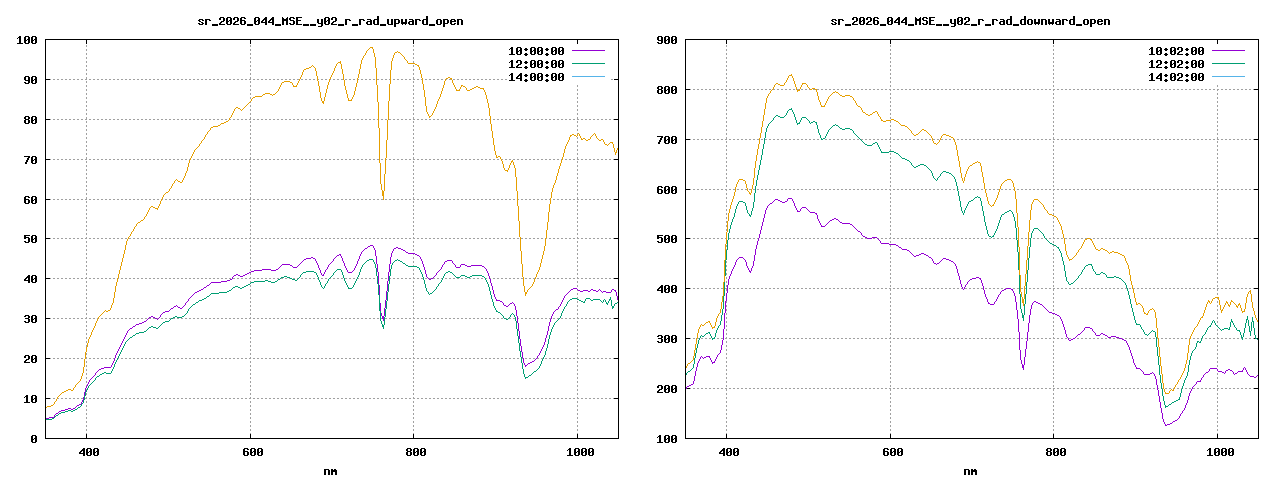Click the 100 y-axis tick on upward chart
This screenshot has height=480, width=1280.
(x=27, y=40)
